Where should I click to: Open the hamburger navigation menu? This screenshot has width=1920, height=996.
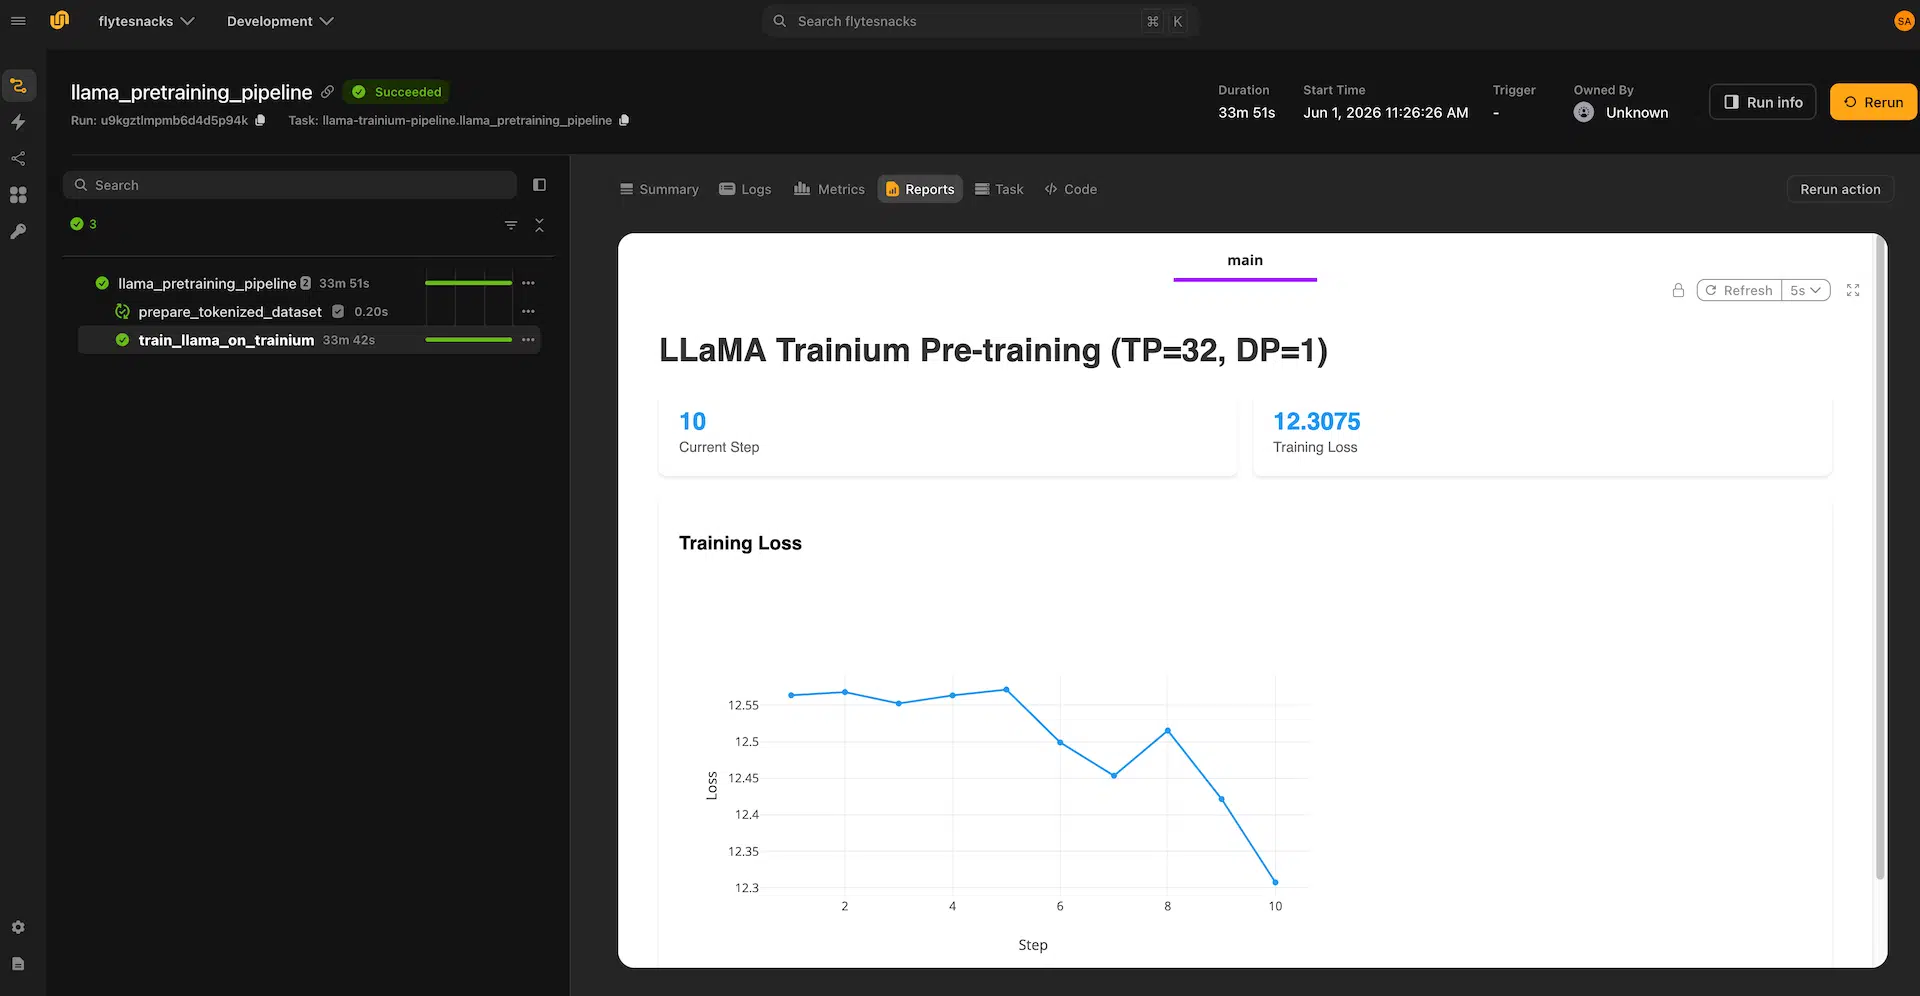[18, 21]
